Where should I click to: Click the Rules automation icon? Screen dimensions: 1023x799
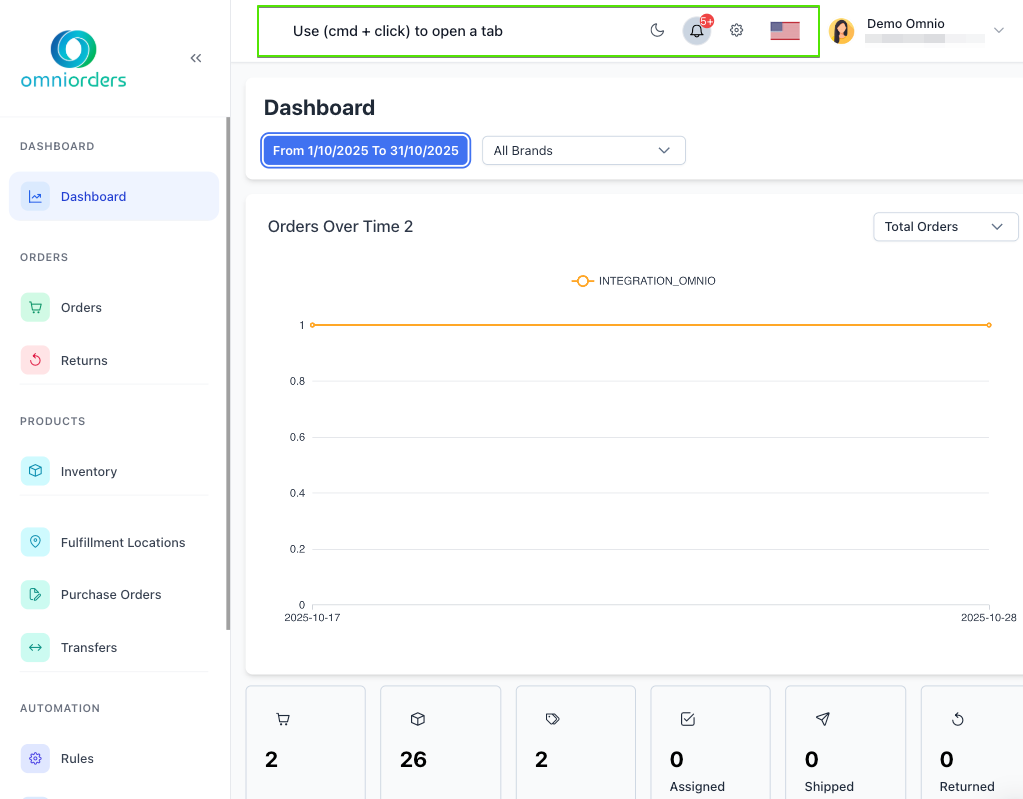point(34,758)
